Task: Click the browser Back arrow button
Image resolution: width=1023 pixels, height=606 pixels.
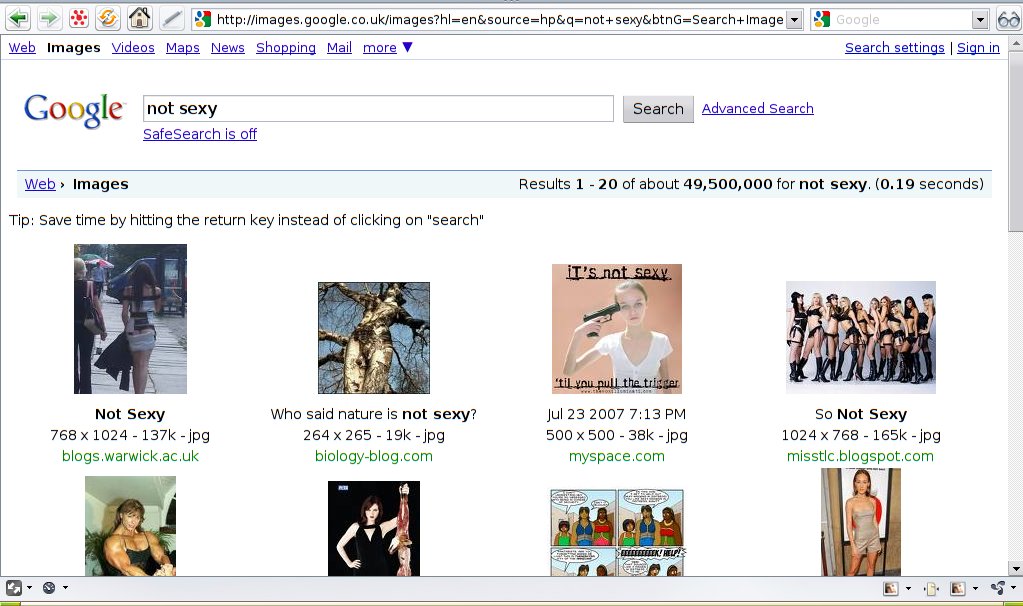Action: point(18,18)
